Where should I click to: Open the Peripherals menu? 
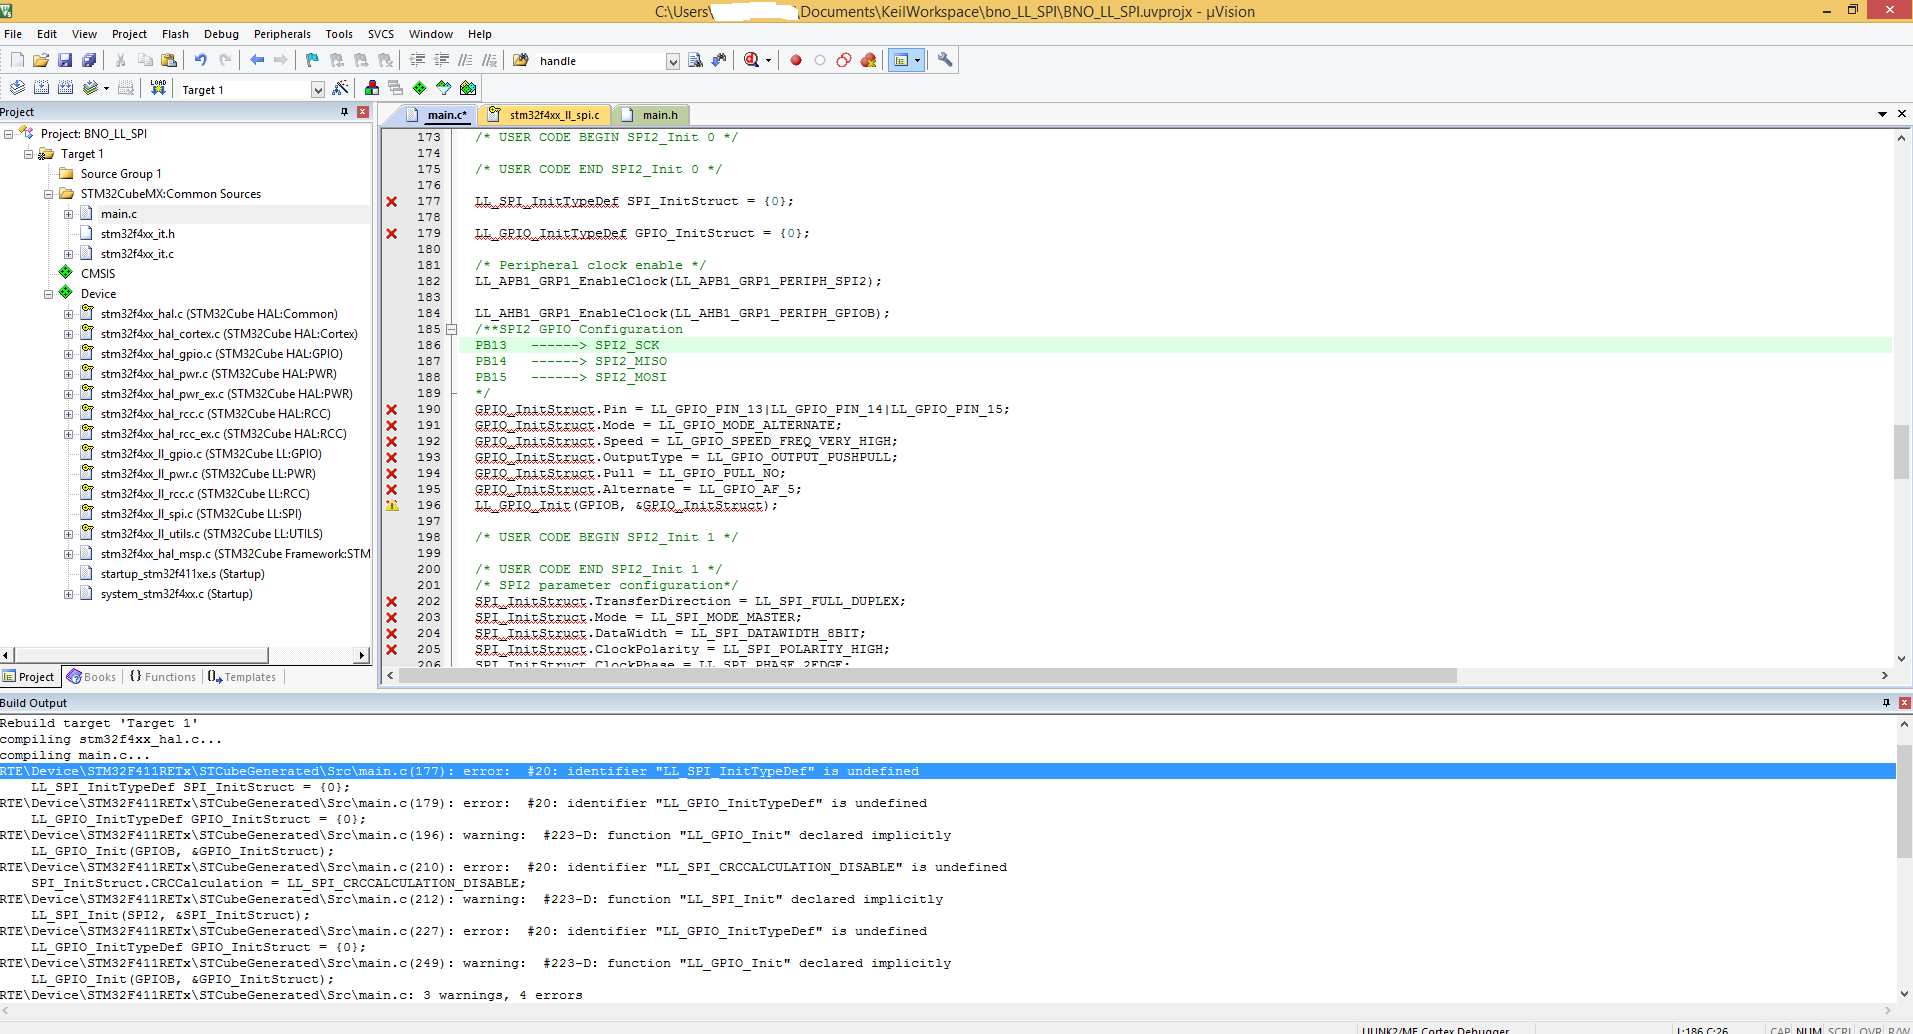282,34
